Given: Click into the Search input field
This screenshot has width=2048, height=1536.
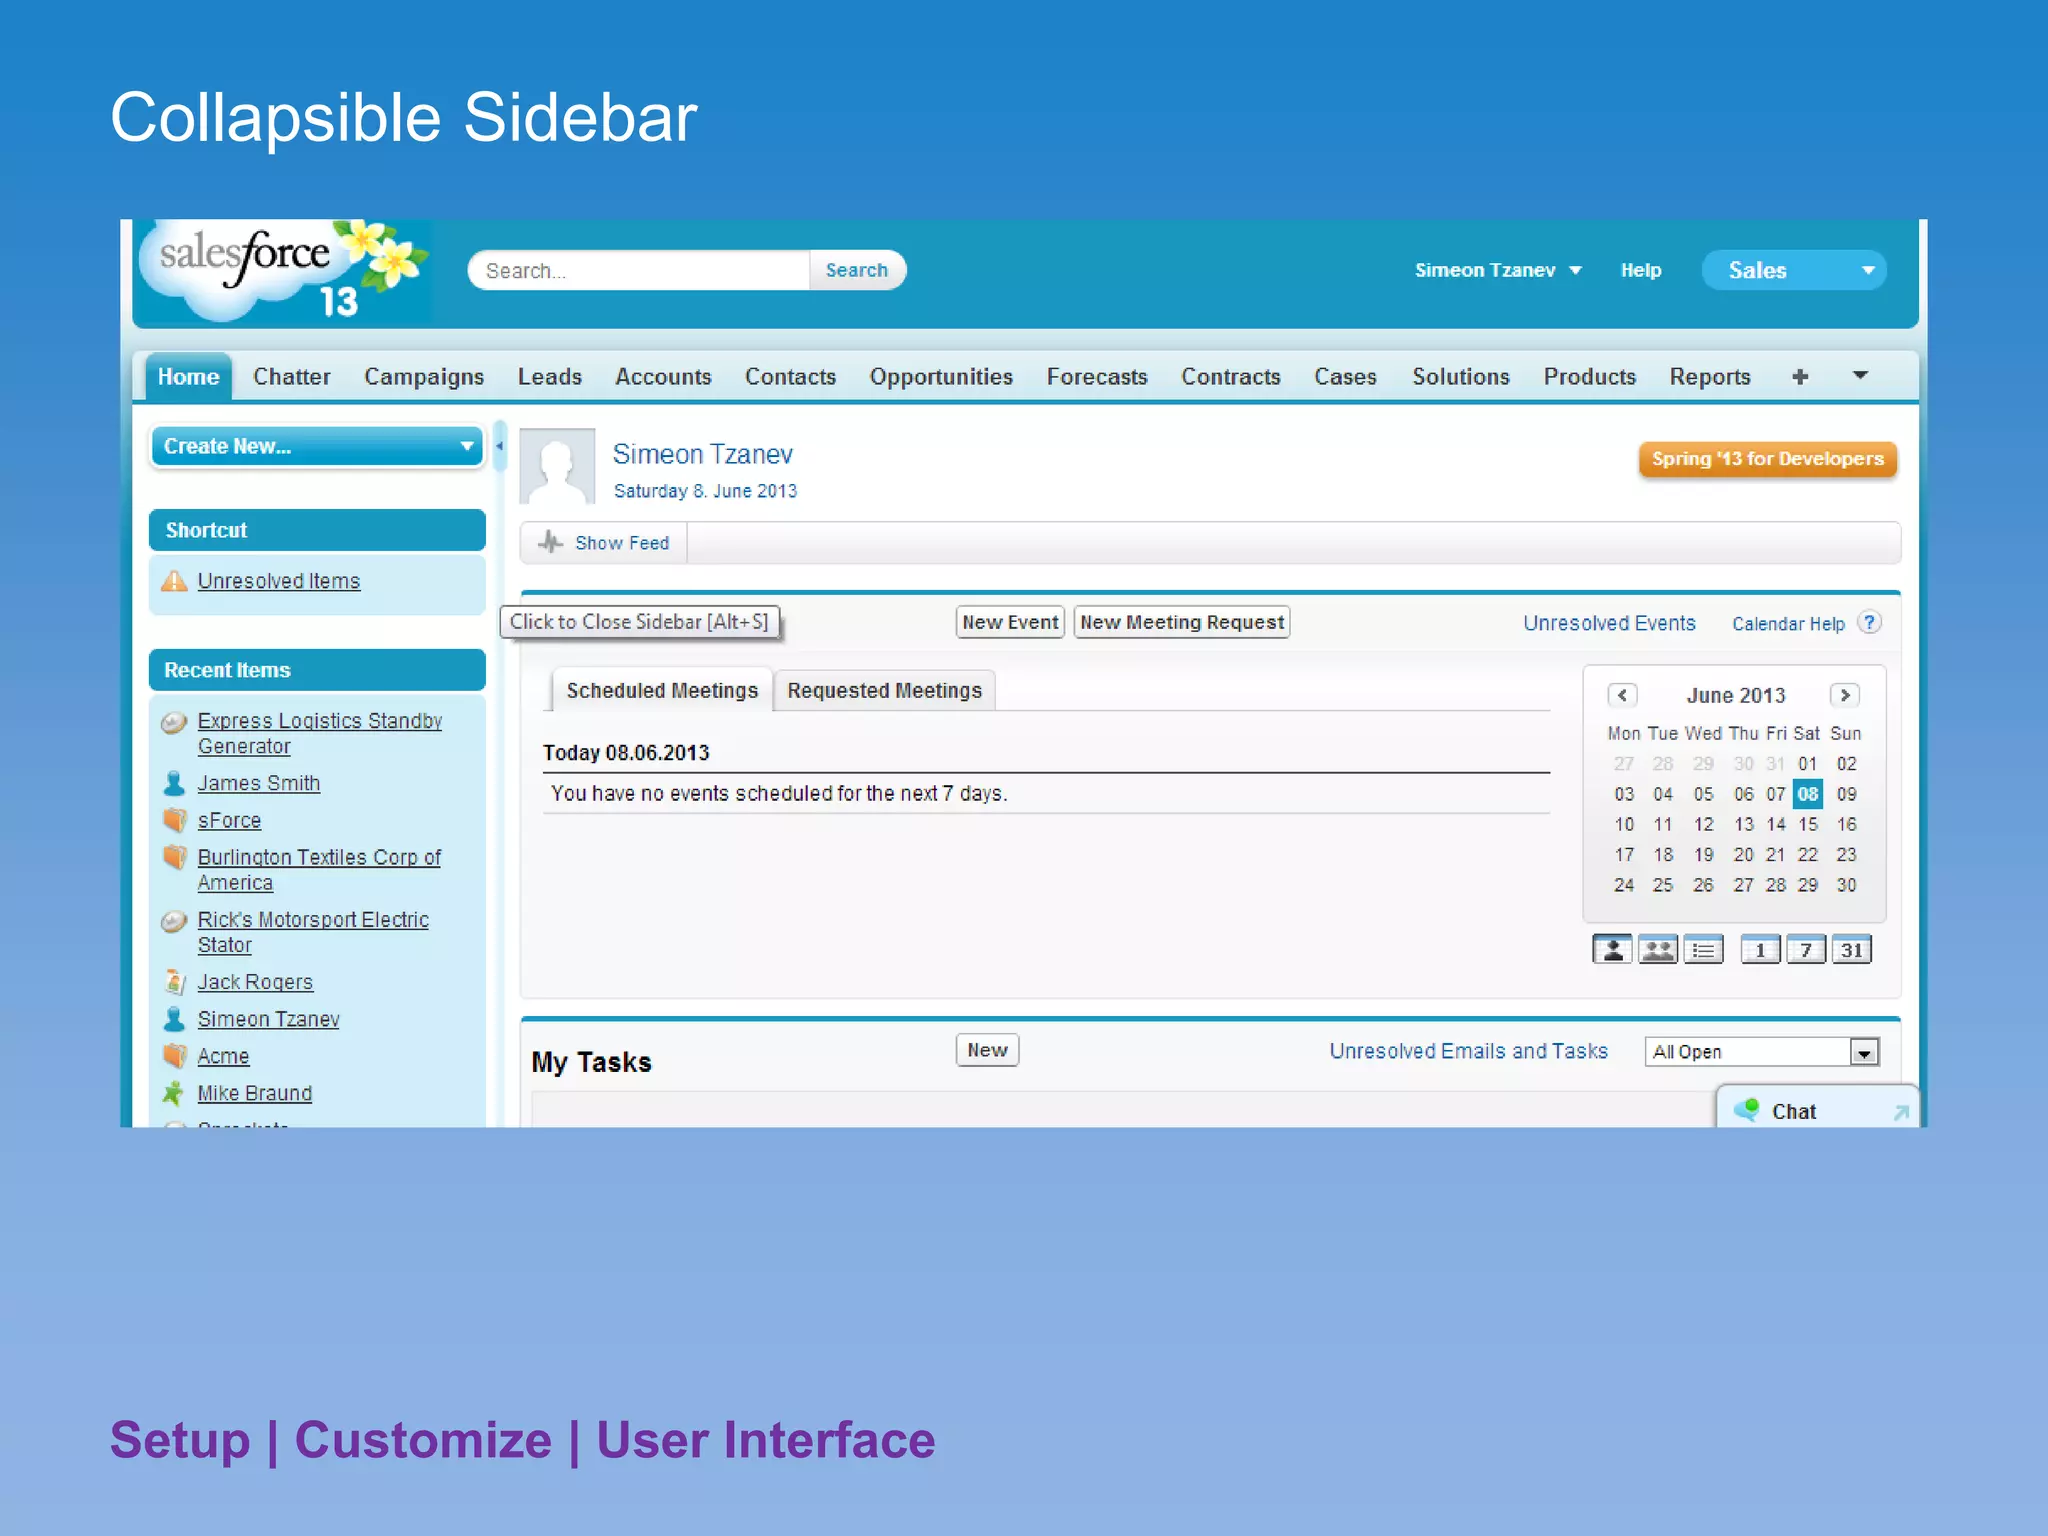Looking at the screenshot, I should coord(640,270).
